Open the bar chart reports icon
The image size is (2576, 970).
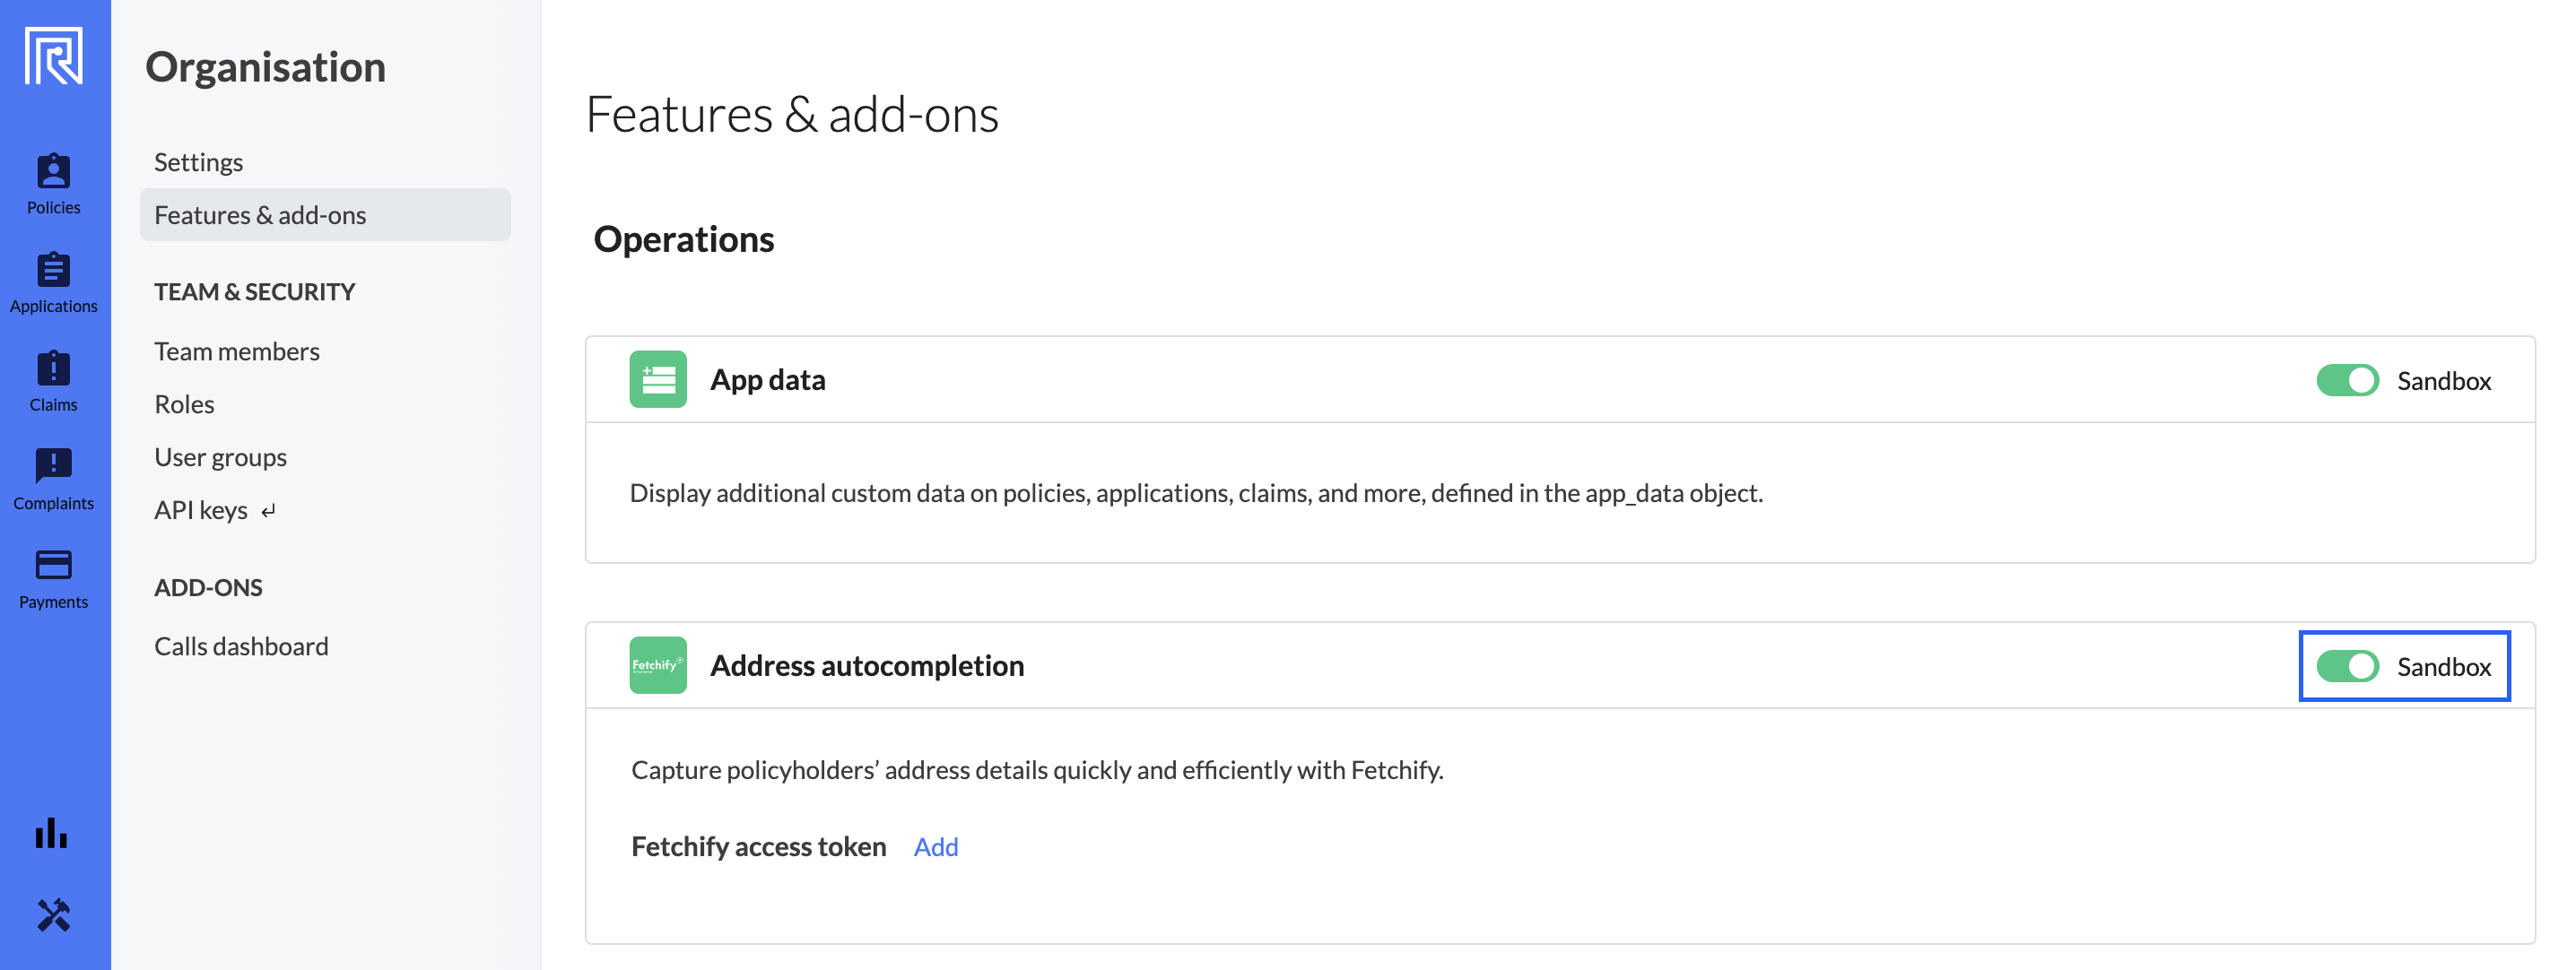click(x=52, y=833)
